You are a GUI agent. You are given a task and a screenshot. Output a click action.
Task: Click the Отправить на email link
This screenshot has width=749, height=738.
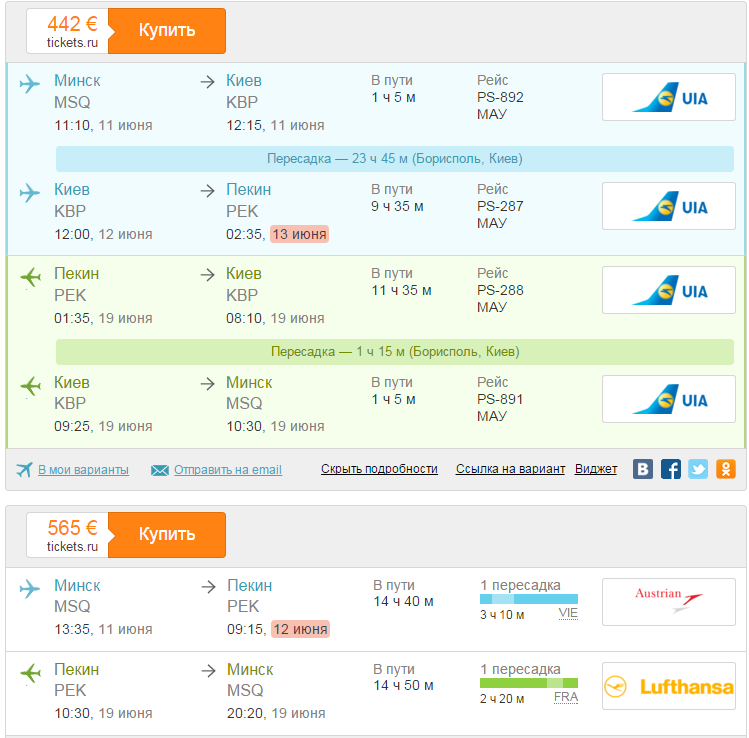227,470
